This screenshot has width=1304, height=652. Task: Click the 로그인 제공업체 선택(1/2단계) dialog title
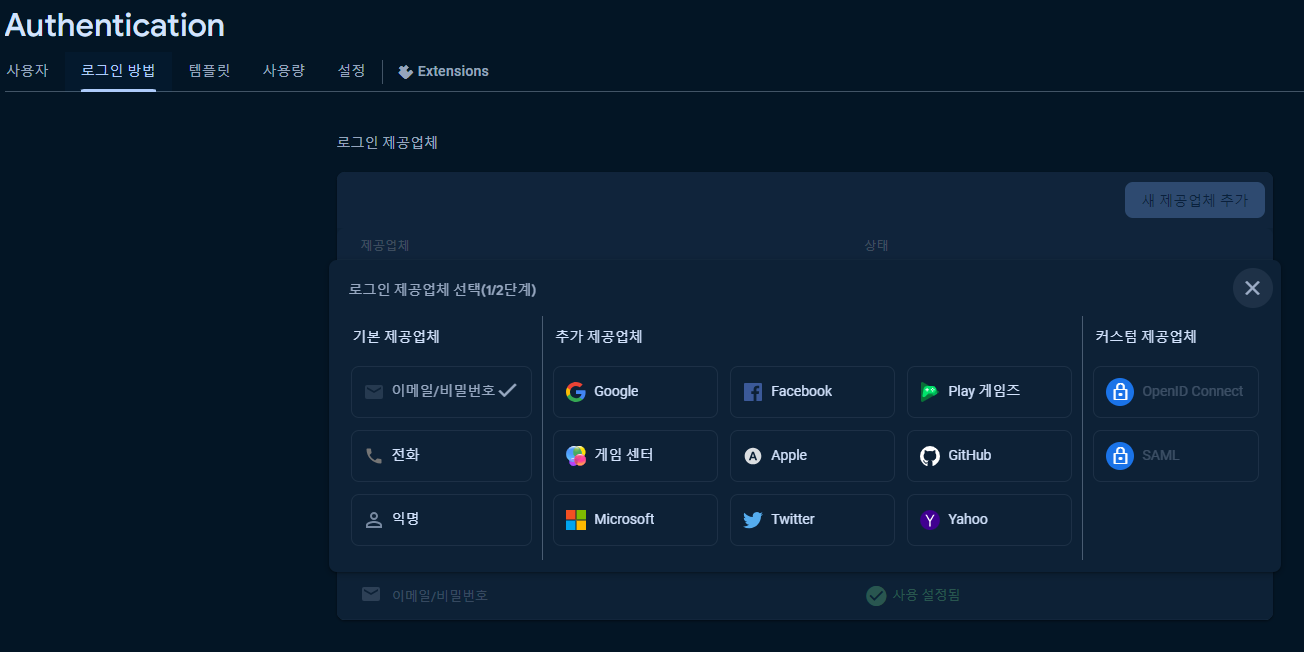[x=442, y=290]
